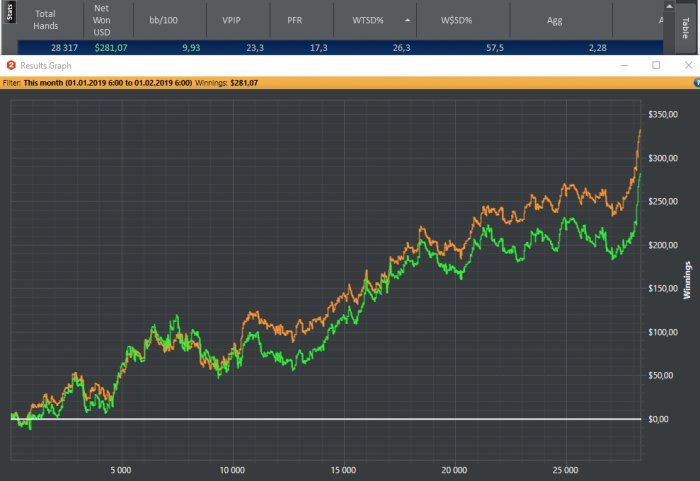Screen dimensions: 700x481
Task: Select the 26,3 WTSD% value cell
Action: point(401,48)
